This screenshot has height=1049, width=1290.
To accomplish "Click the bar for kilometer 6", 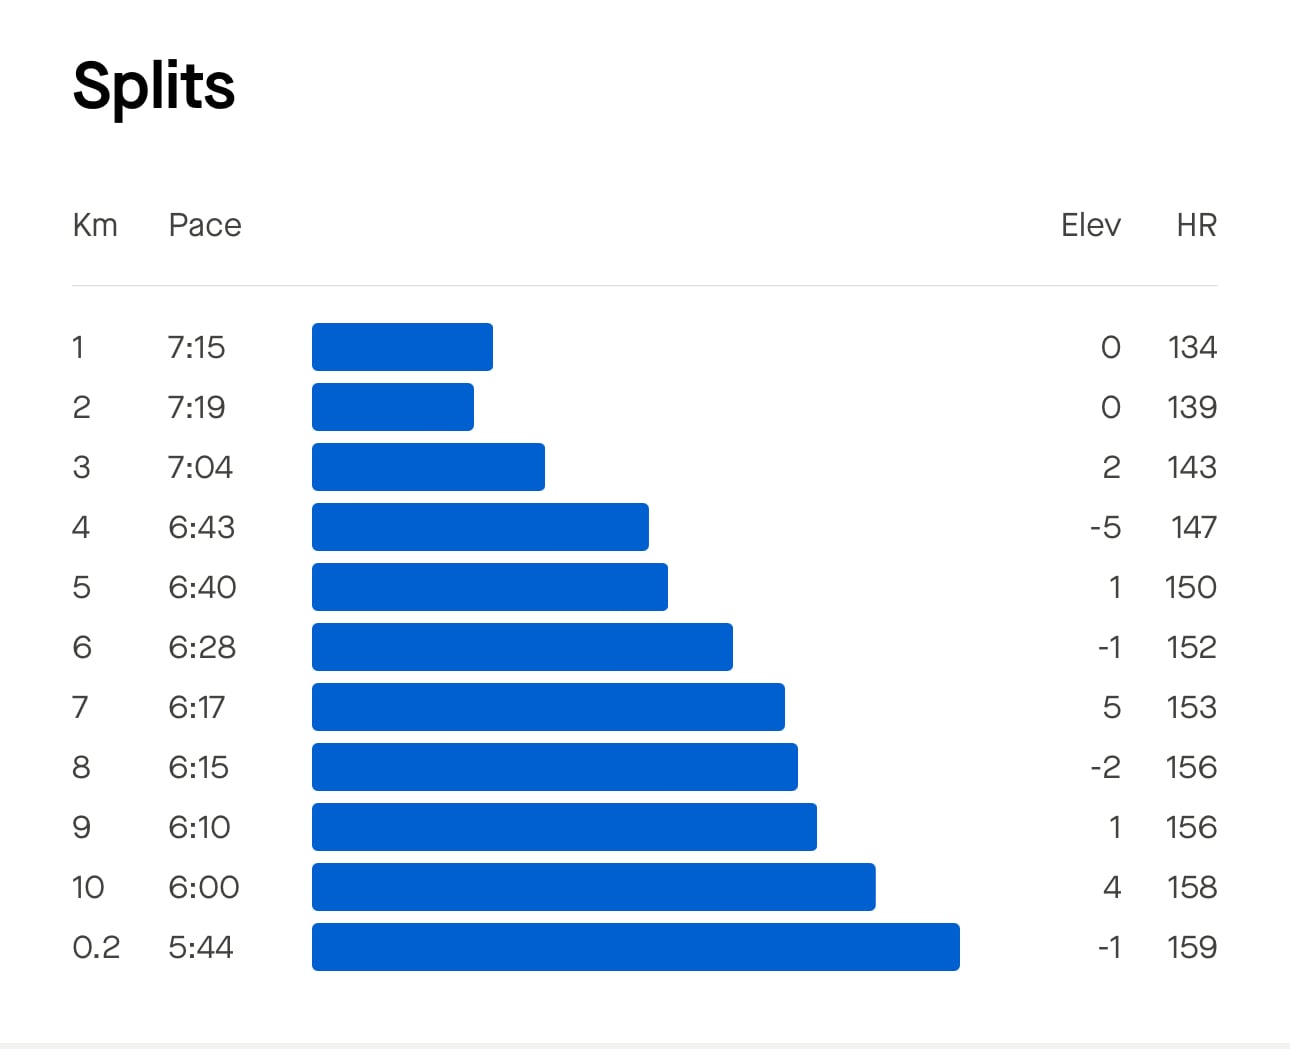I will coord(522,647).
